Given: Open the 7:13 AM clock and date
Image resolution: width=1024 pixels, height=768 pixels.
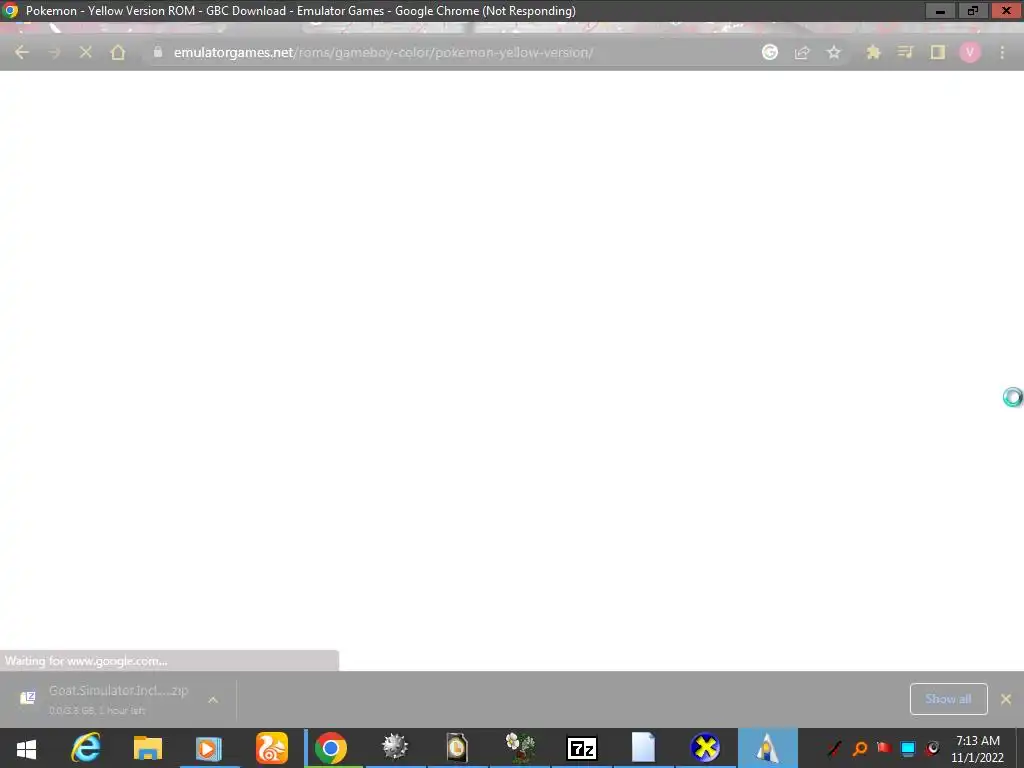Looking at the screenshot, I should point(978,749).
